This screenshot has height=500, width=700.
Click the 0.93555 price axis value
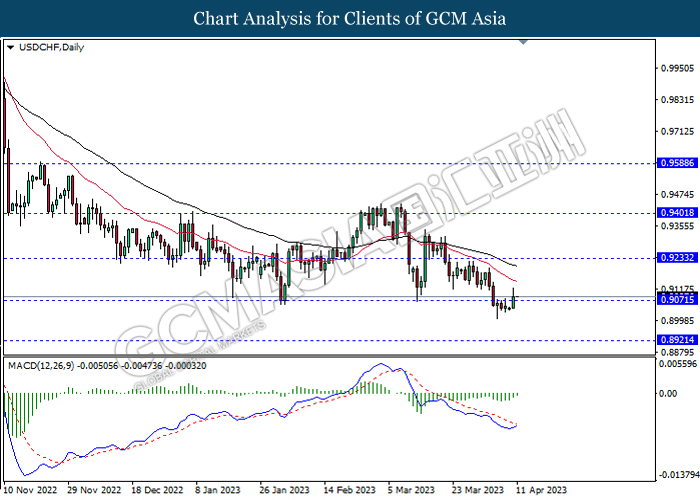[x=677, y=226]
